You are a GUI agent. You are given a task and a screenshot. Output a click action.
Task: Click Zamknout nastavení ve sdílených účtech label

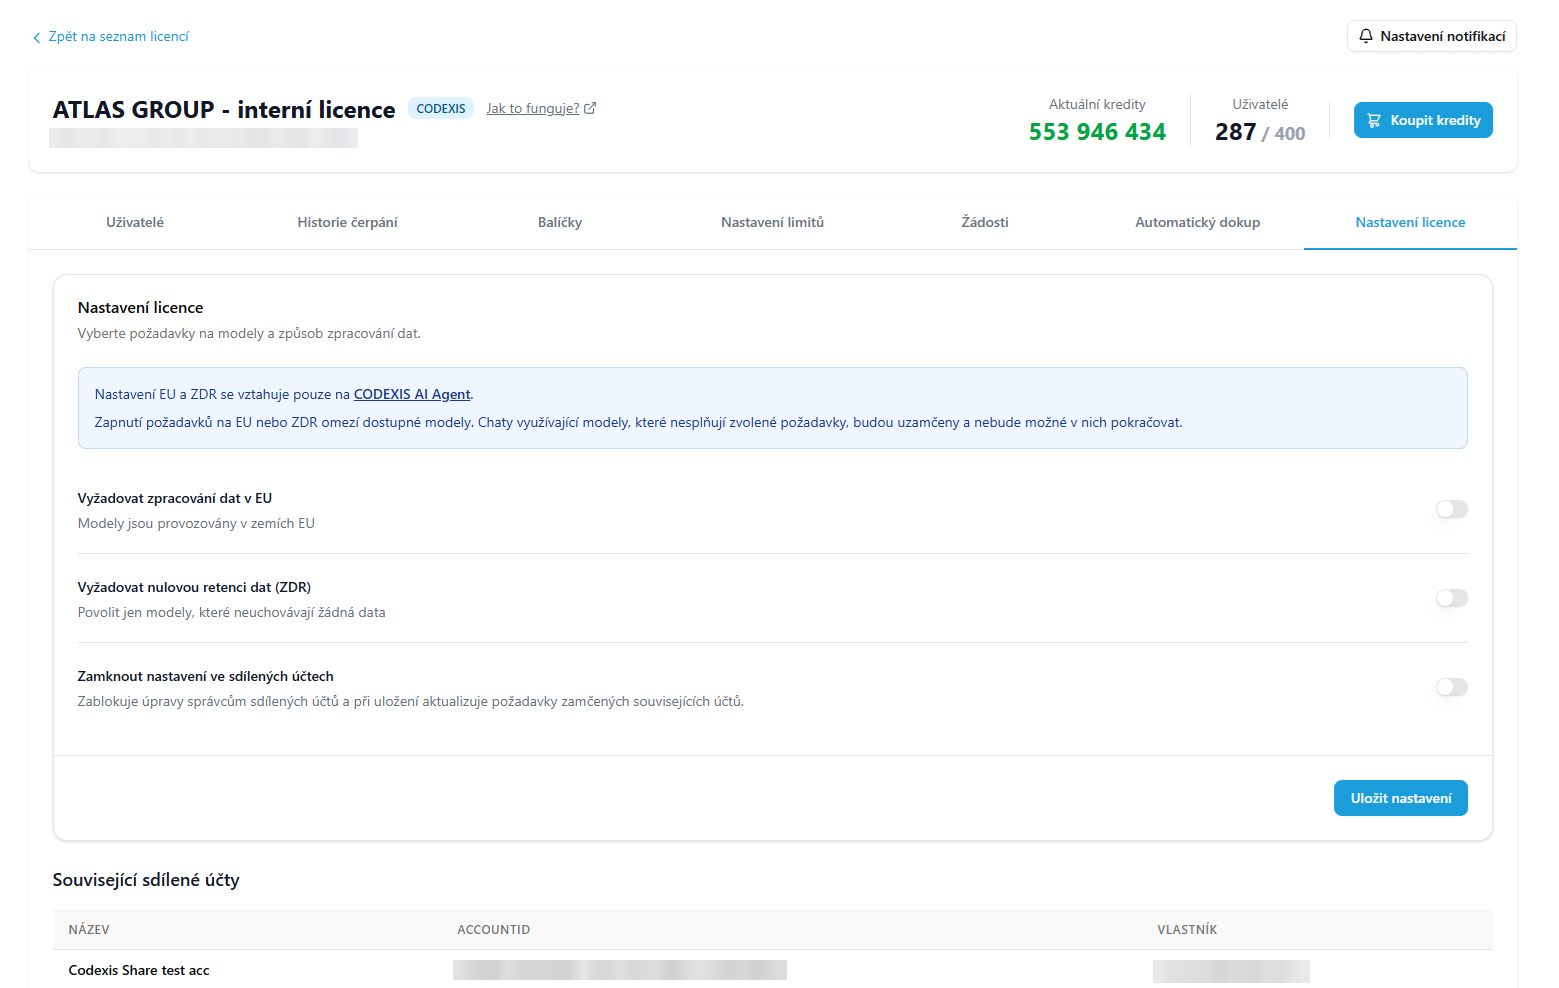click(205, 676)
